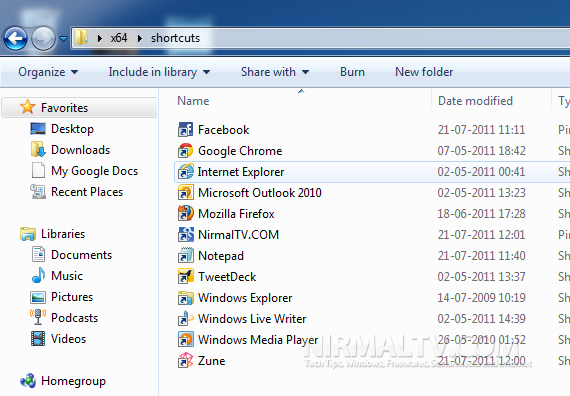Image resolution: width=570 pixels, height=396 pixels.
Task: Click the Notepad shortcut icon
Action: 185,255
